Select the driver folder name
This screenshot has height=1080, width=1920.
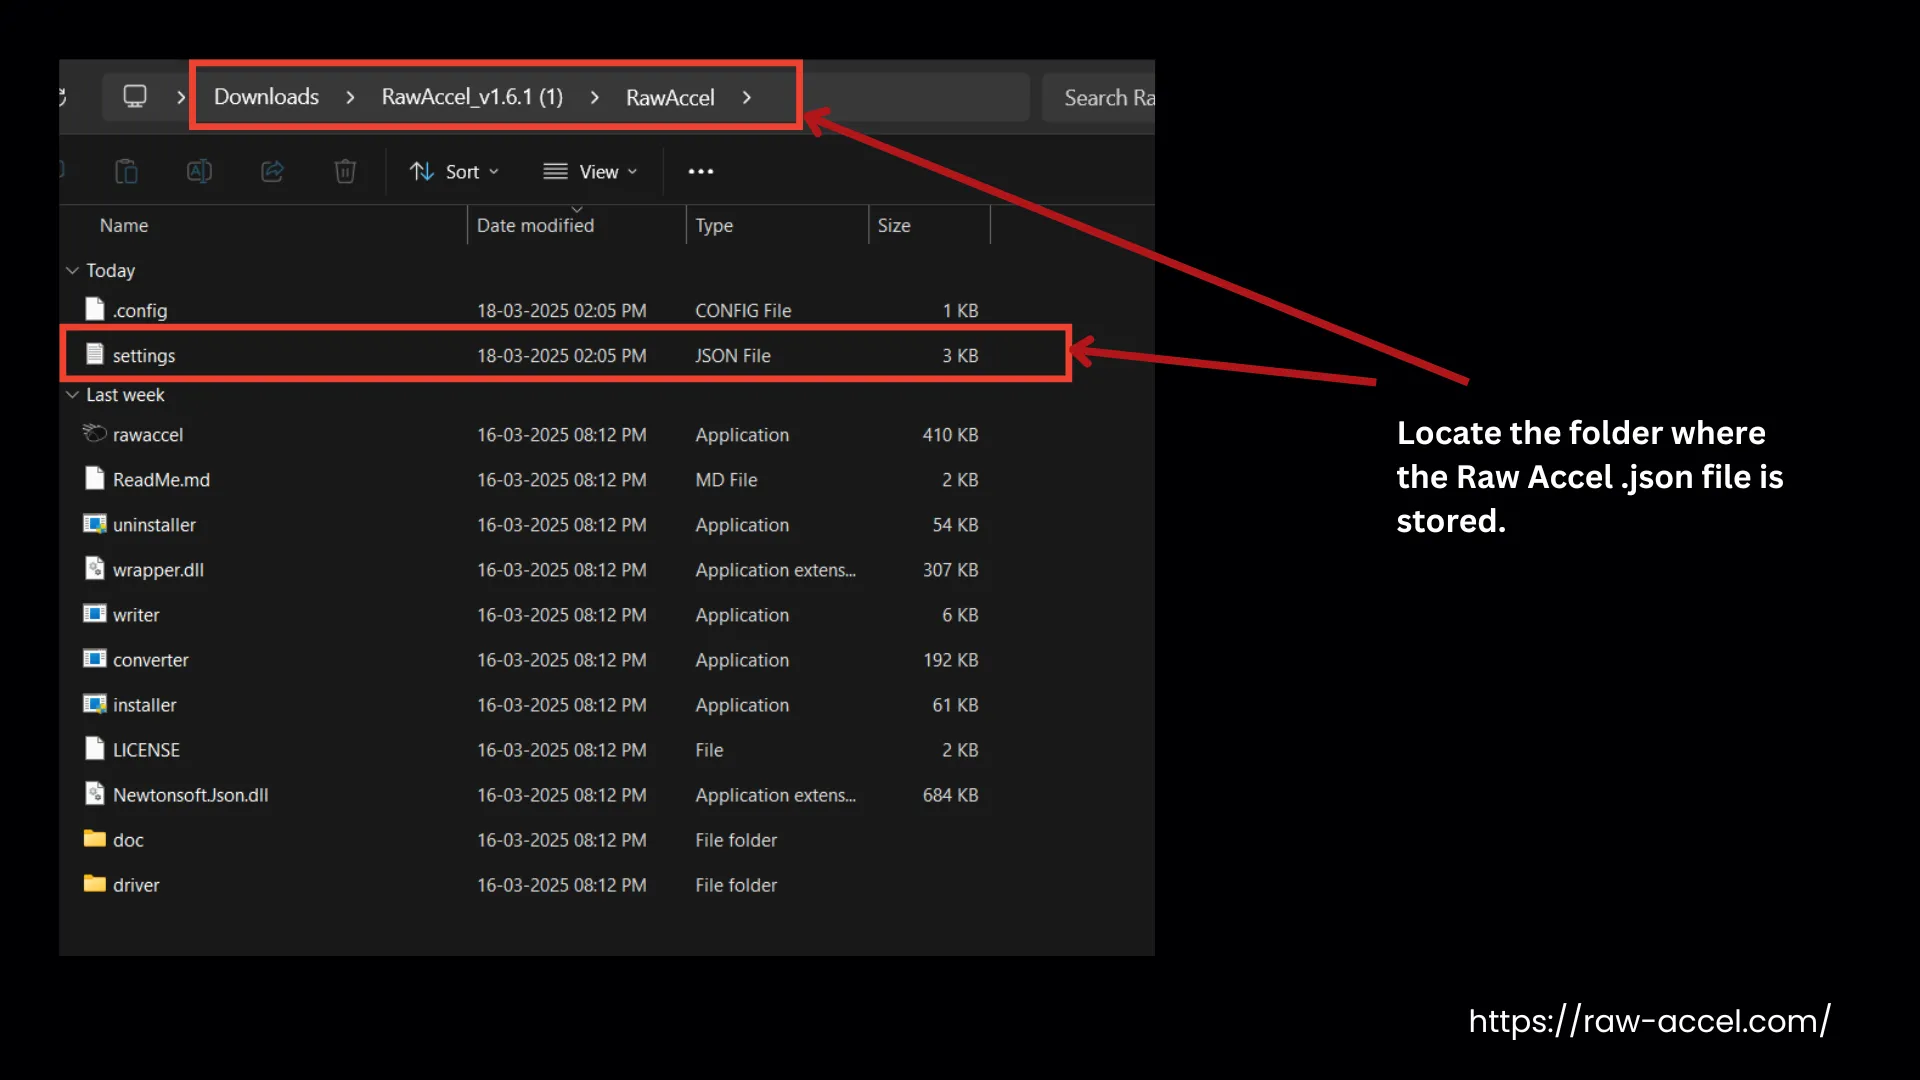click(x=136, y=885)
